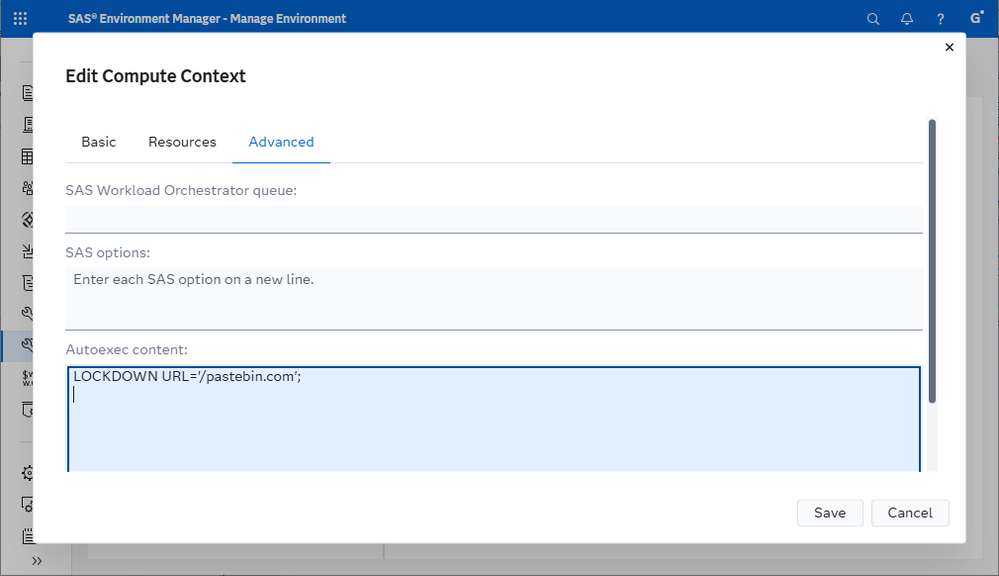Expand the sidebar with double chevron
Screen dimensions: 999x576
36,561
